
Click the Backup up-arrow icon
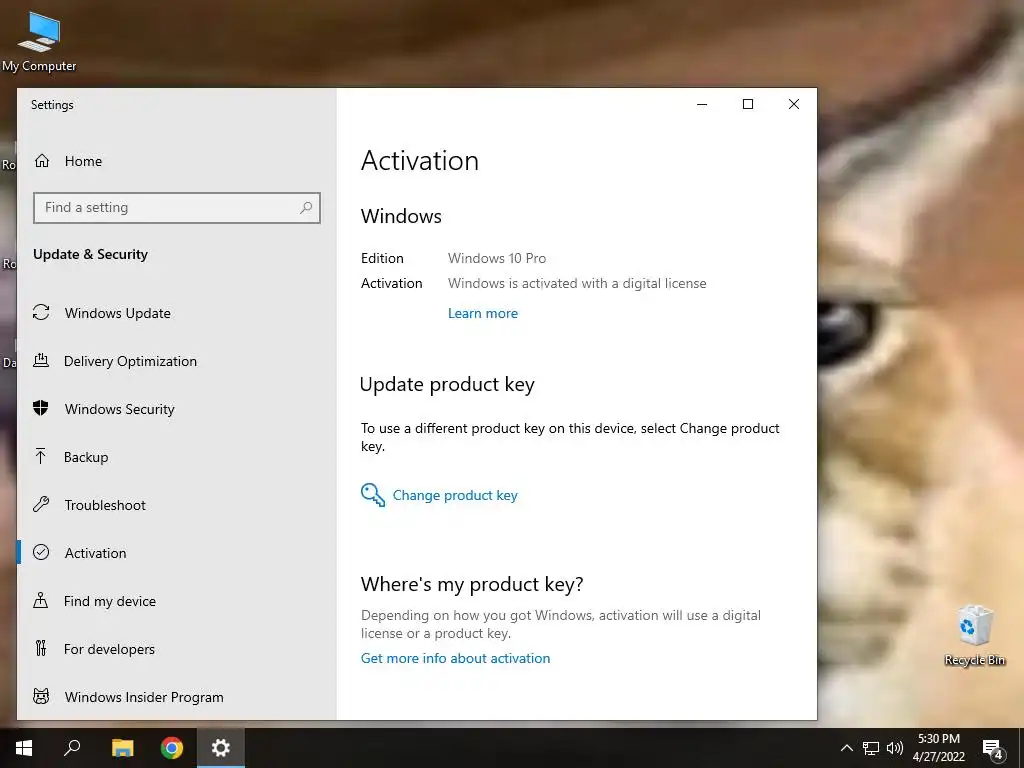point(40,456)
